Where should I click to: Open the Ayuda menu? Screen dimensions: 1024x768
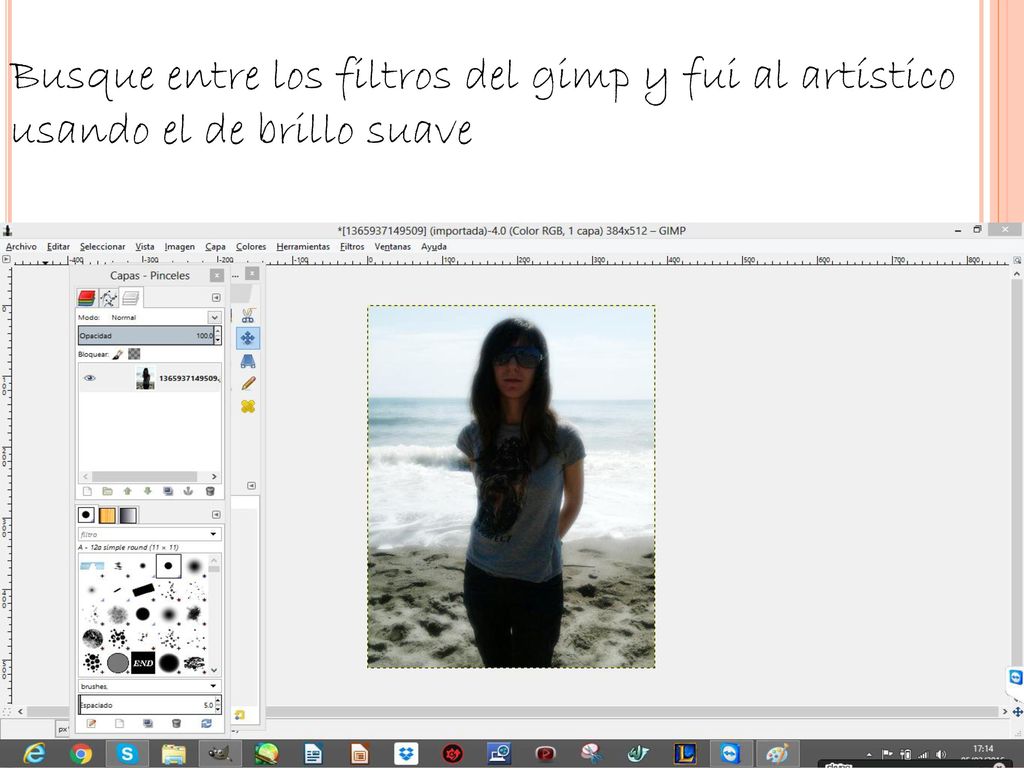pyautogui.click(x=434, y=247)
